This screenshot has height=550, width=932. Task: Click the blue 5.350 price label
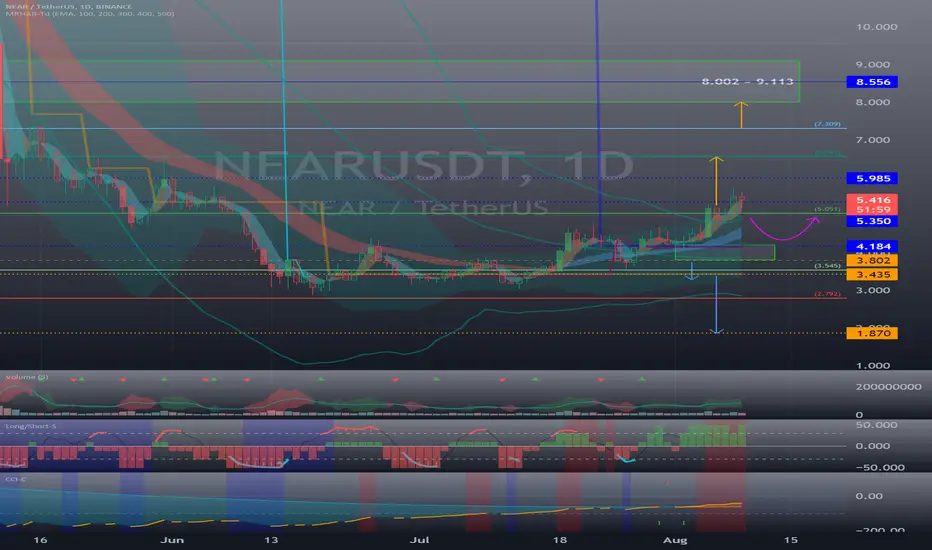872,221
